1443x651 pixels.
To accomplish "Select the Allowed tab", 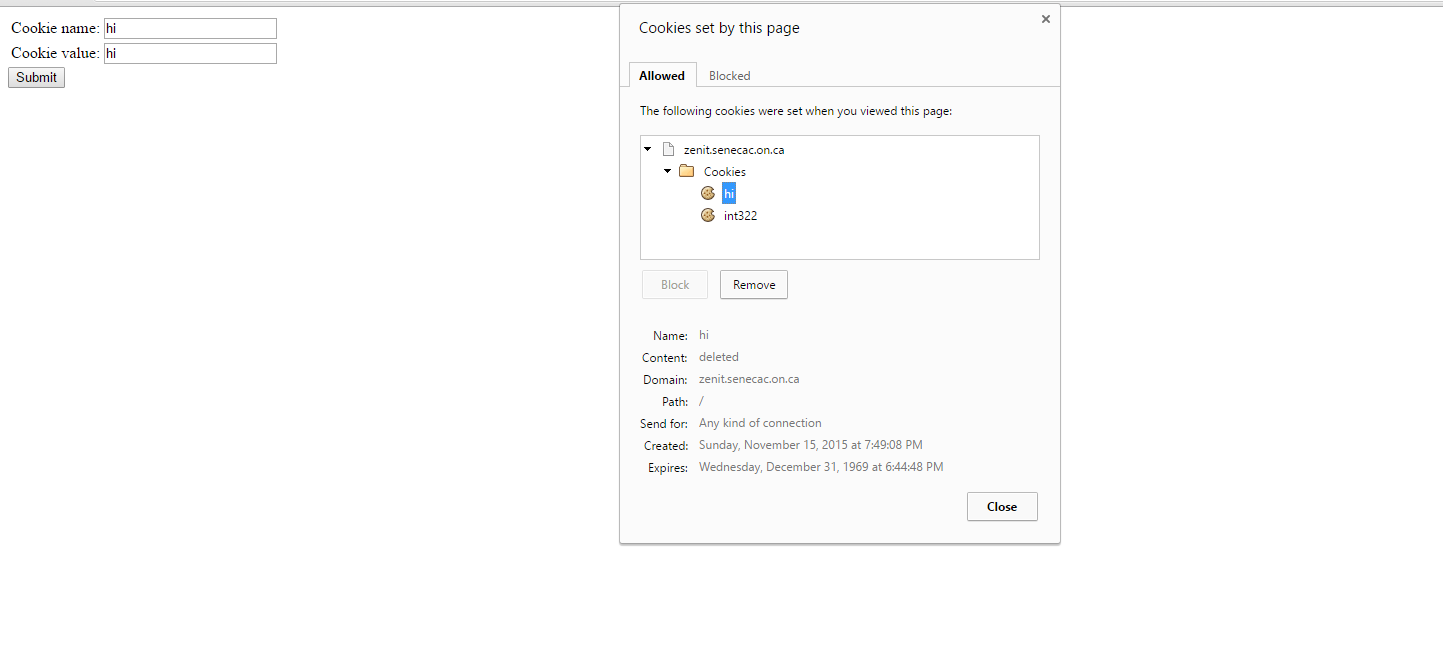I will 662,76.
